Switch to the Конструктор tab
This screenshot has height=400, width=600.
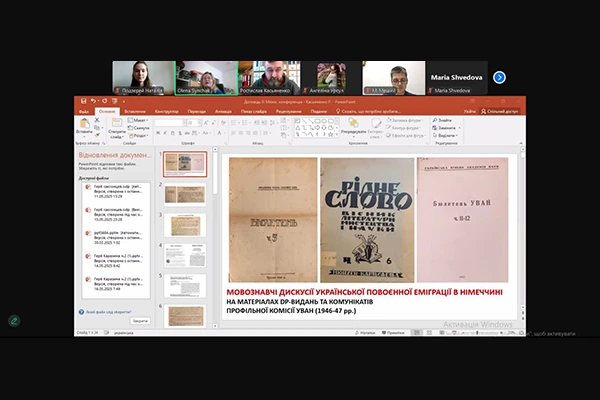click(x=166, y=111)
